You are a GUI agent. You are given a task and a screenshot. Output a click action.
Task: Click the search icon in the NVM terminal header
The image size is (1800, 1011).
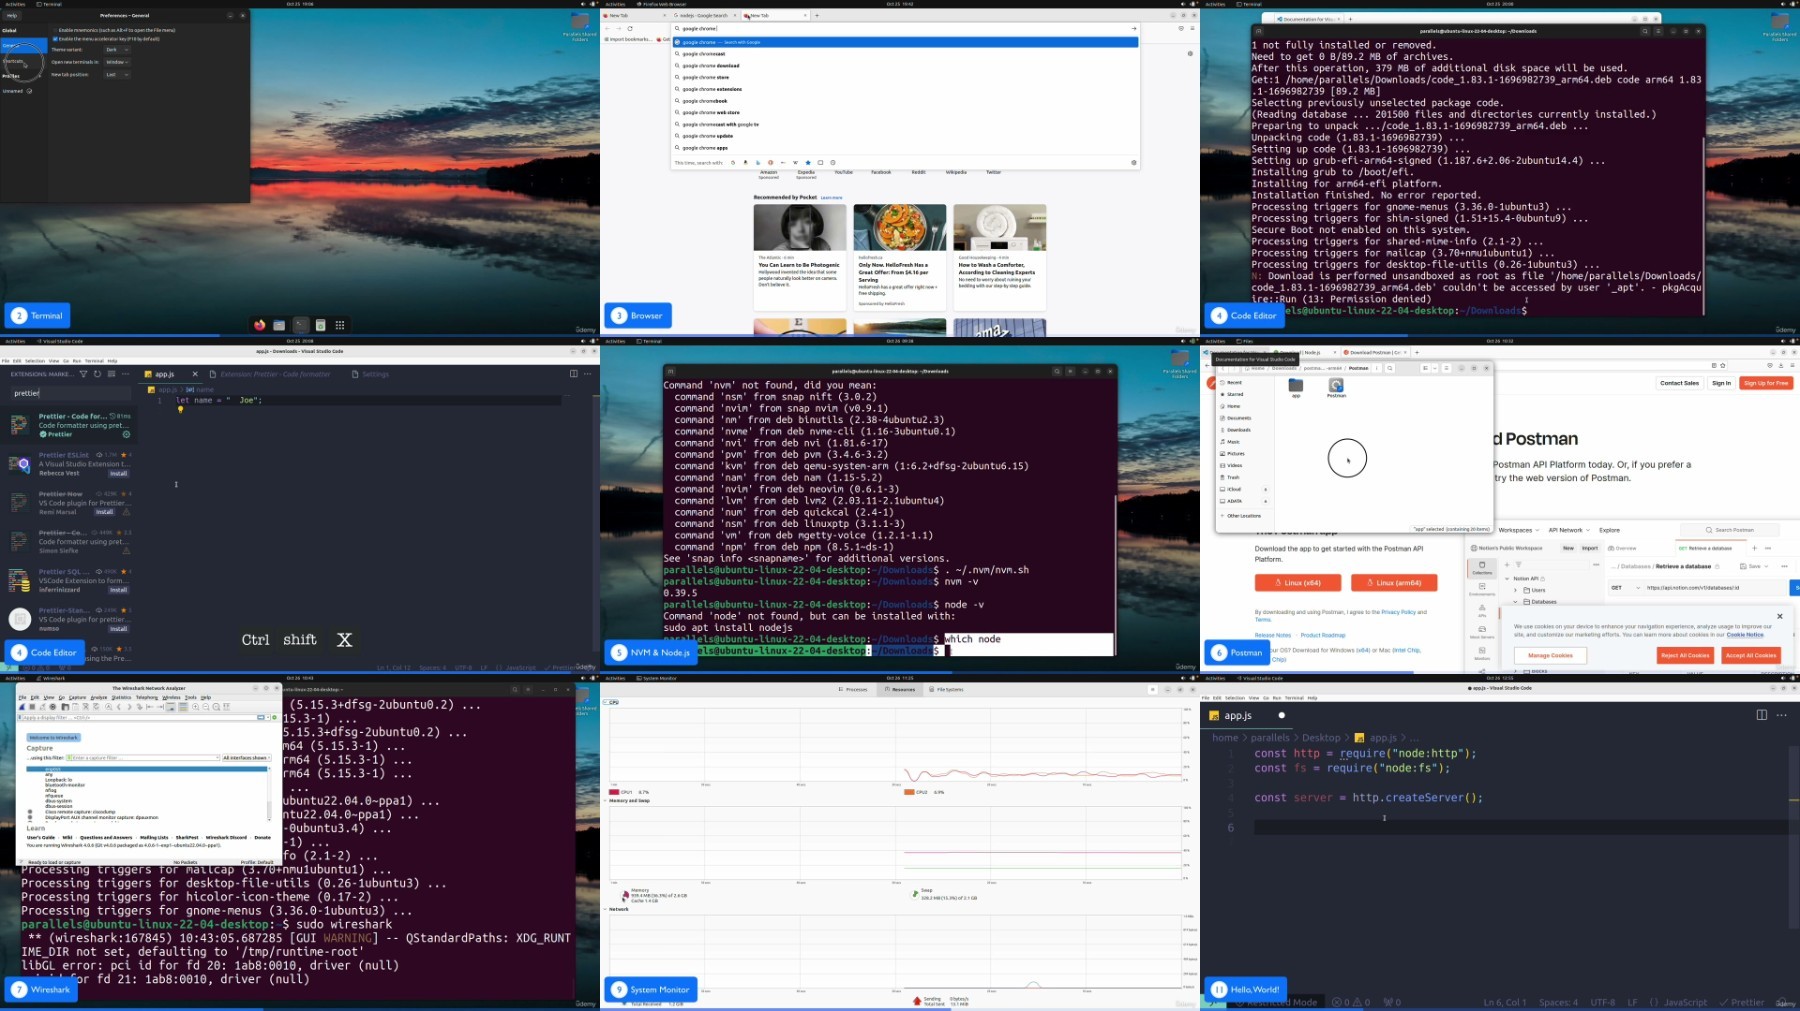tap(1057, 371)
